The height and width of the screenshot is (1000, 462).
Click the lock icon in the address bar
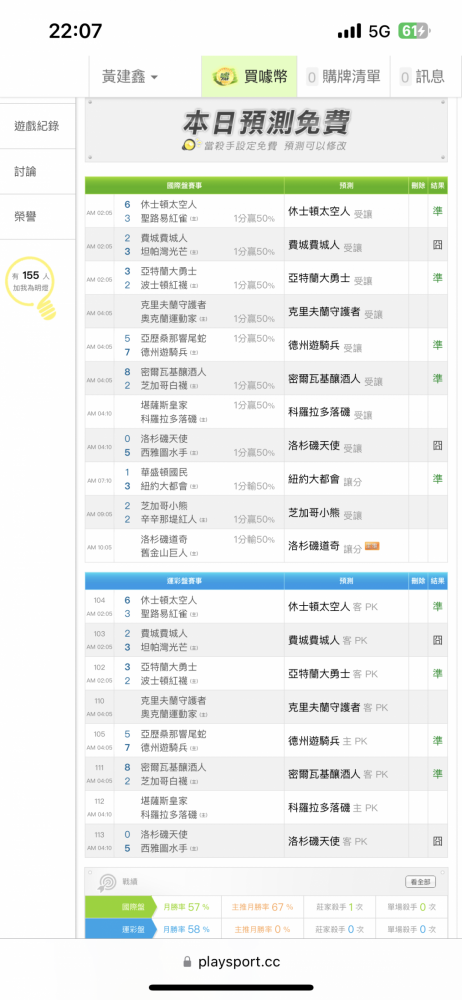pyautogui.click(x=187, y=962)
